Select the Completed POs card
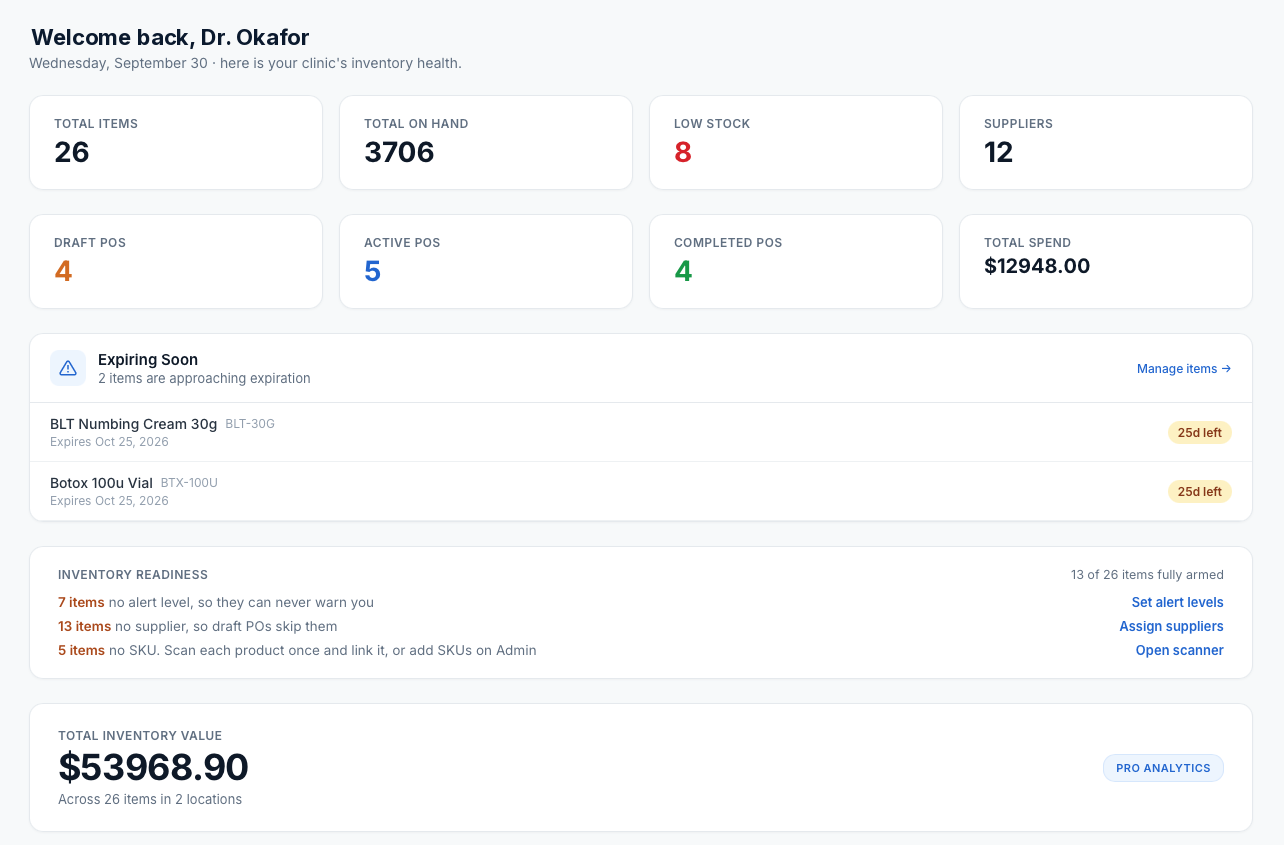The image size is (1284, 845). [x=796, y=262]
